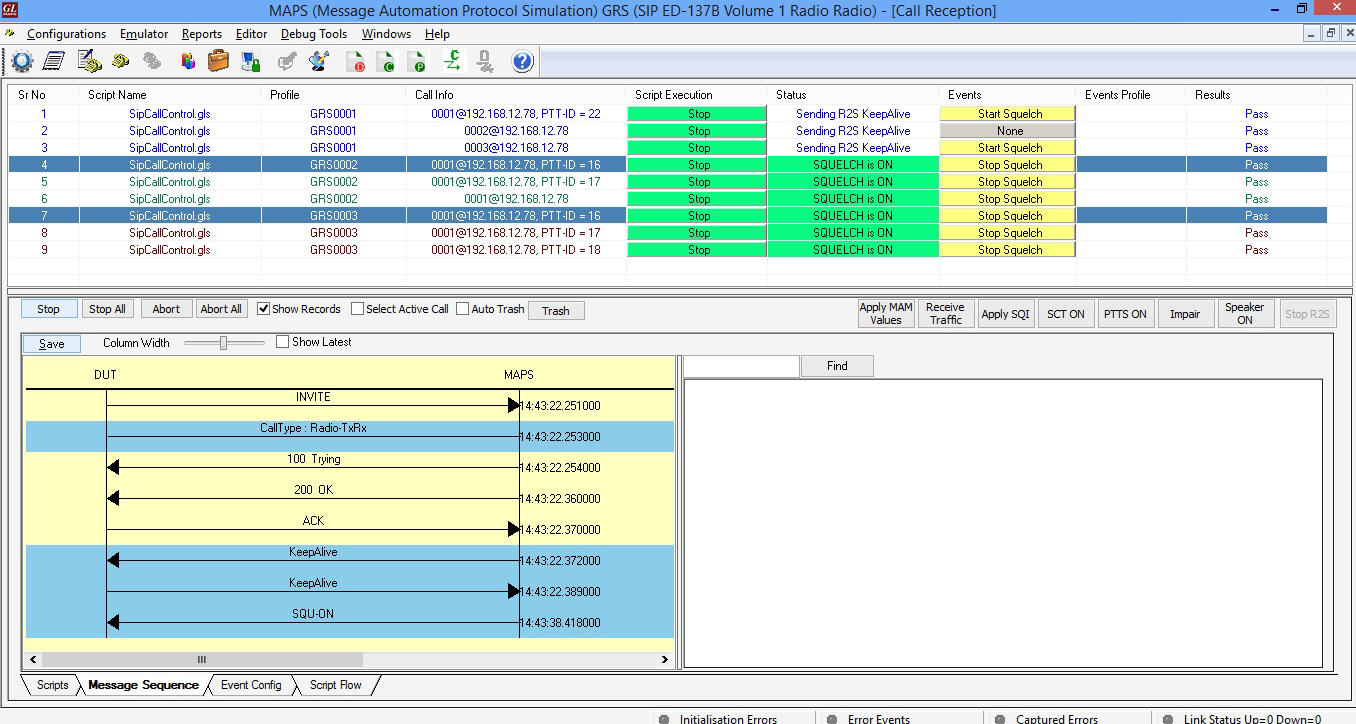Click the GL application logo in title bar
Viewport: 1356px width, 724px height.
10,10
